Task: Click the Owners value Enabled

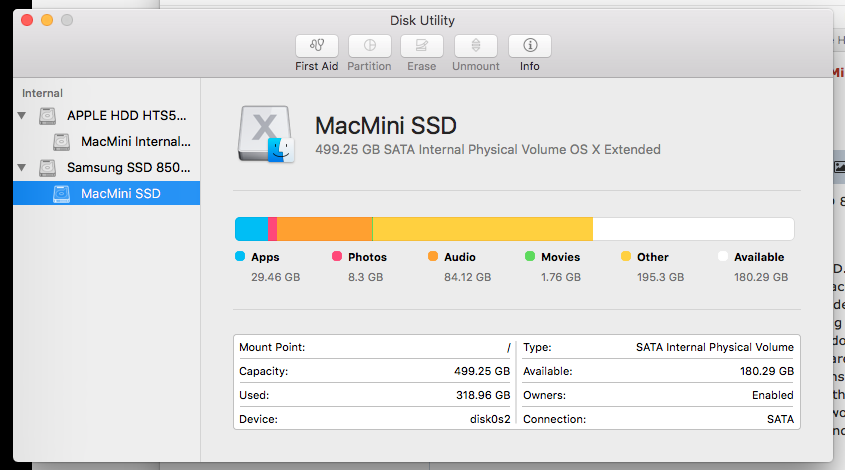Action: 773,395
